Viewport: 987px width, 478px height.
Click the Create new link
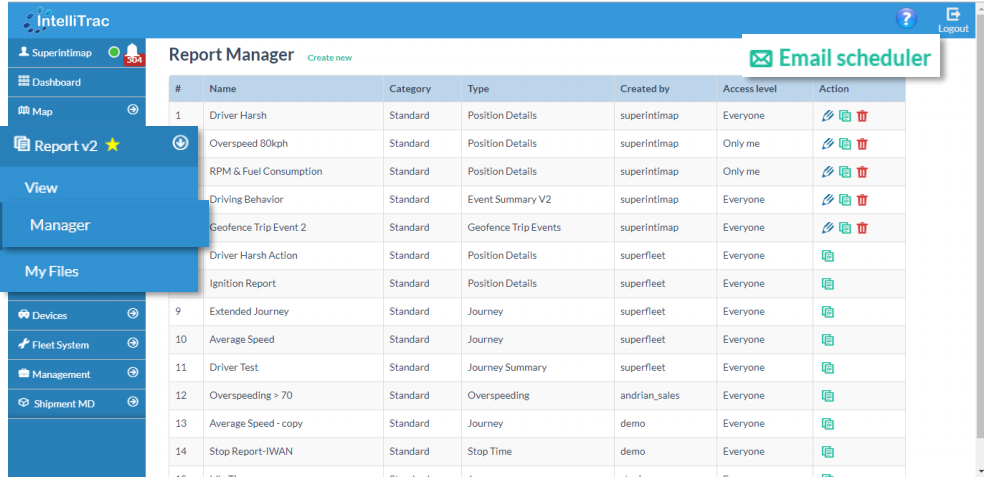tap(329, 58)
